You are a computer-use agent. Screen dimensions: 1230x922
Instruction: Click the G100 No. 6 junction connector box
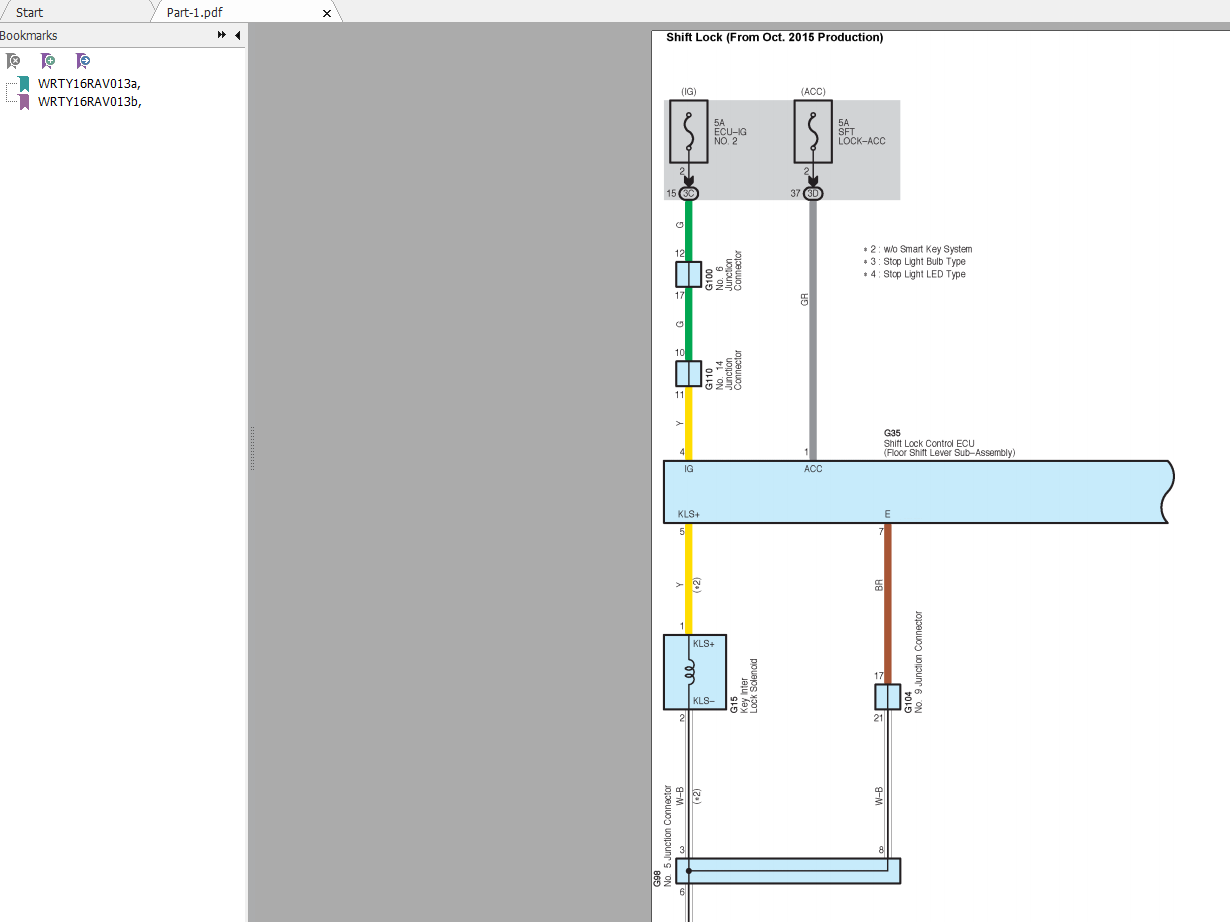(688, 275)
